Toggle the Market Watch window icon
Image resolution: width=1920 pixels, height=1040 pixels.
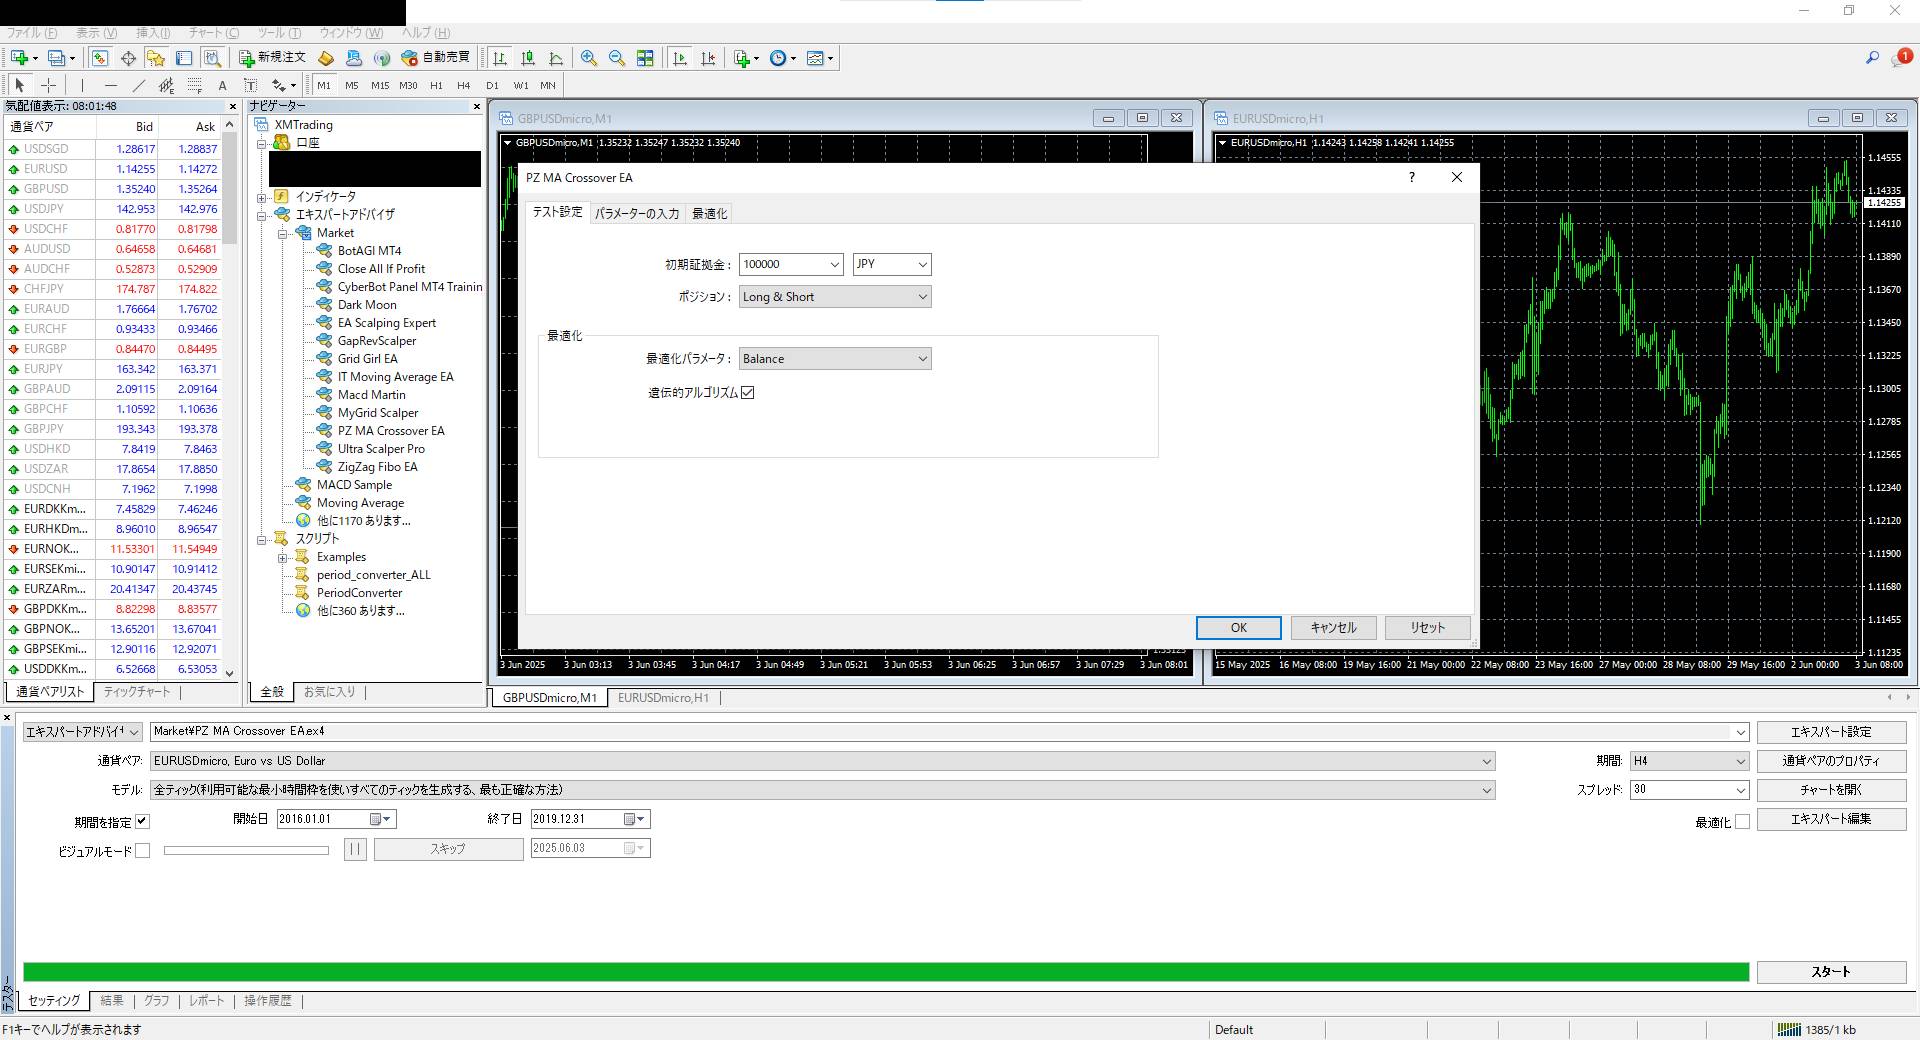click(x=100, y=58)
